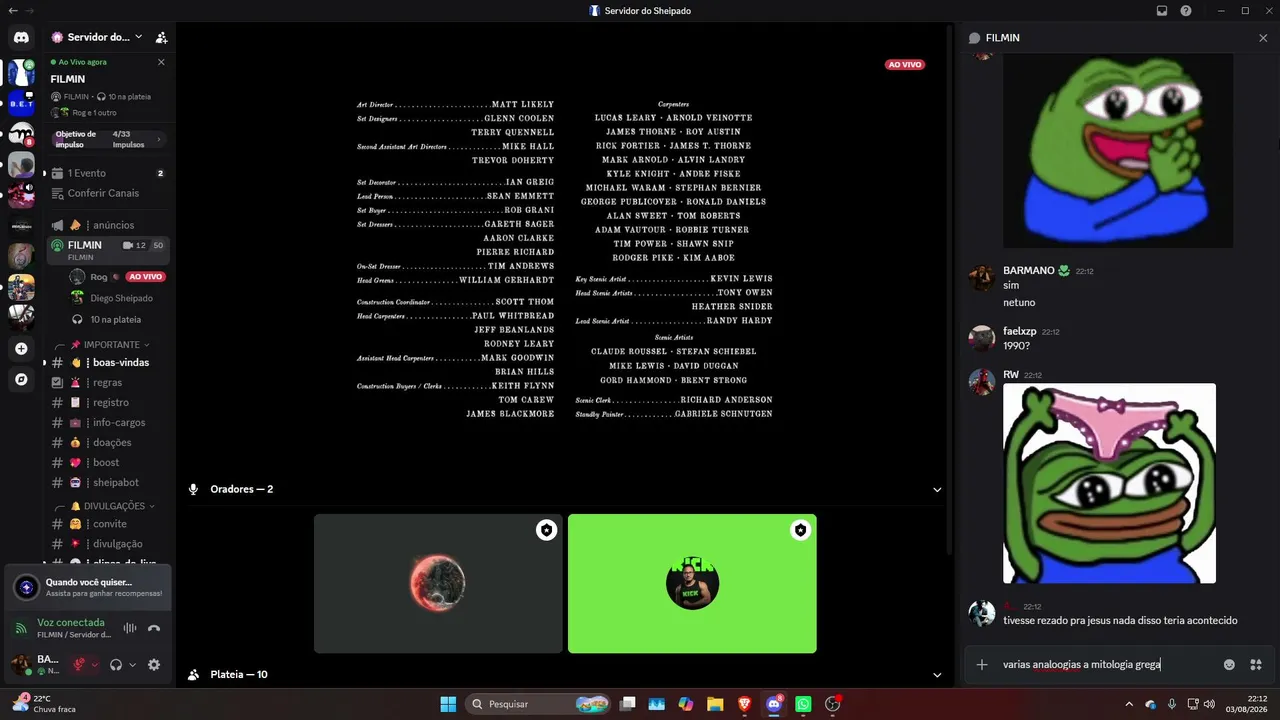Select the FILMIN stage channel
Viewport: 1280px width, 720px height.
click(x=109, y=250)
